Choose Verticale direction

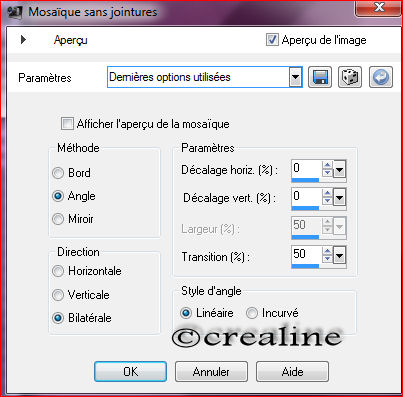(58, 295)
